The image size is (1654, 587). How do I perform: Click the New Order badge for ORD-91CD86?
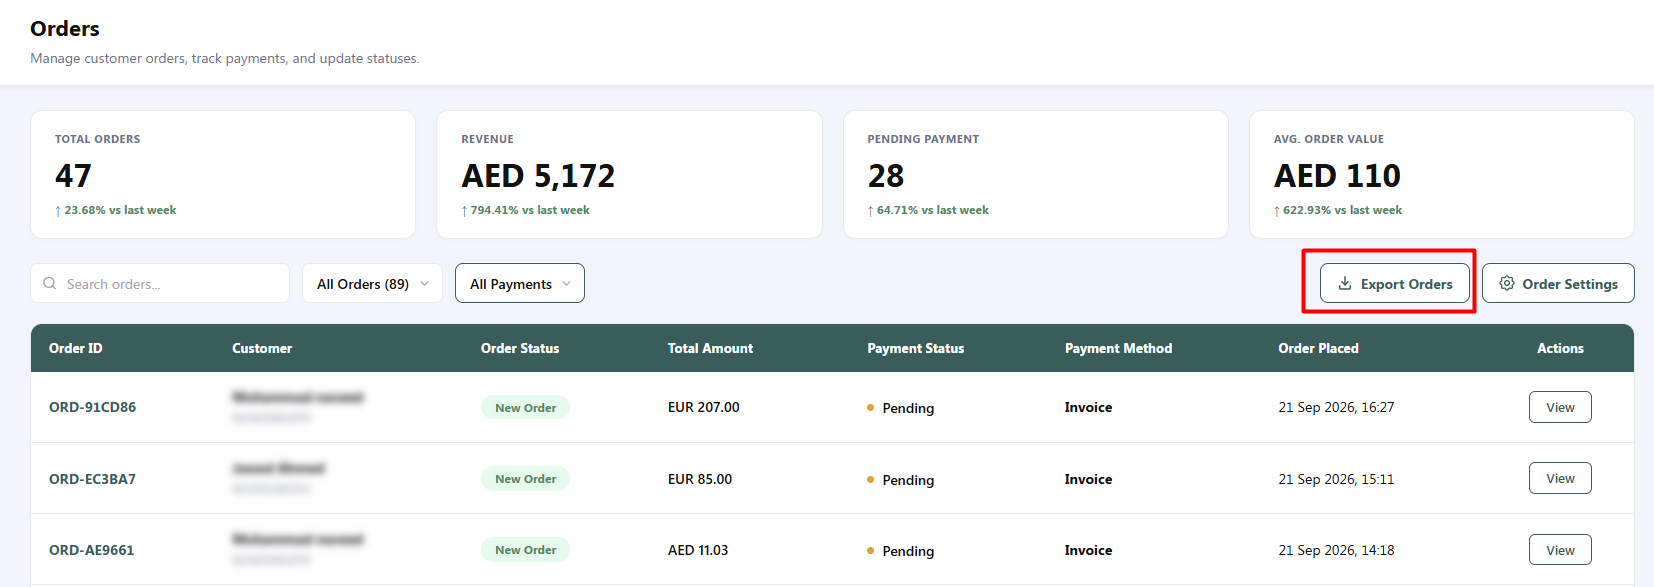point(525,408)
